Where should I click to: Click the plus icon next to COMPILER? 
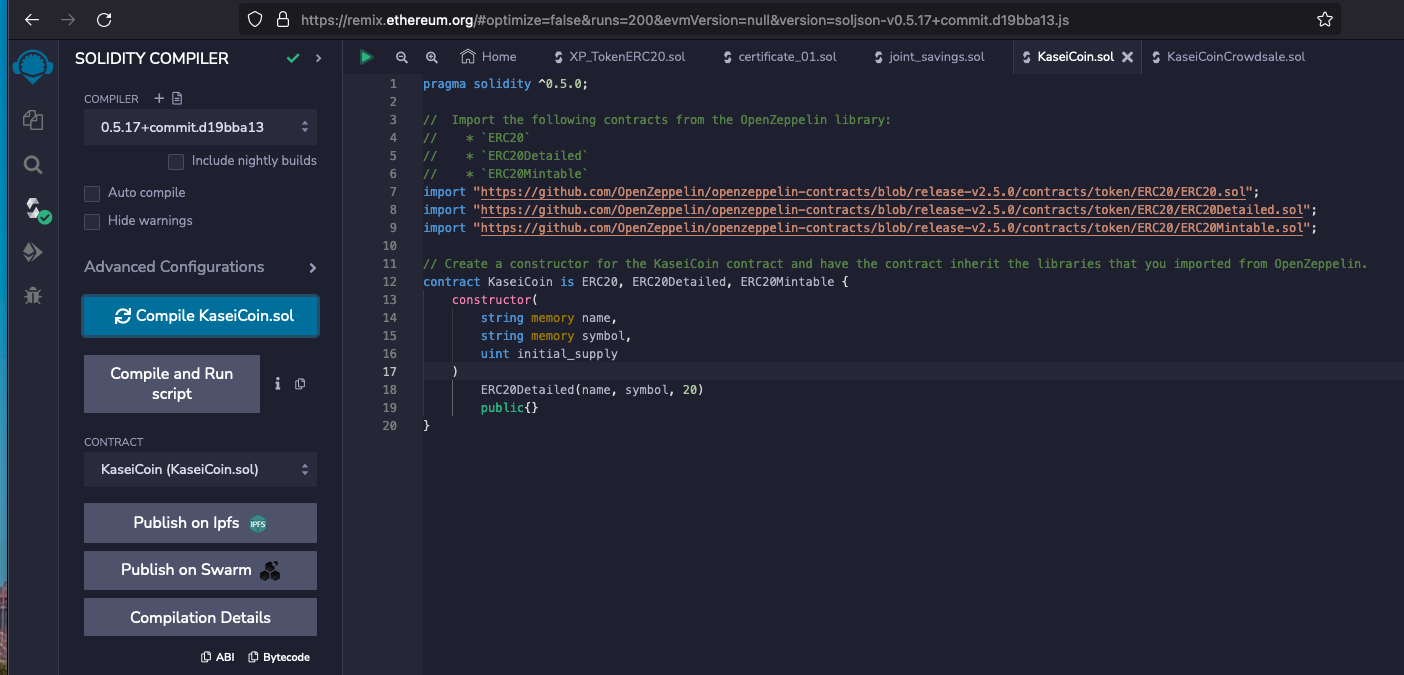pyautogui.click(x=158, y=98)
